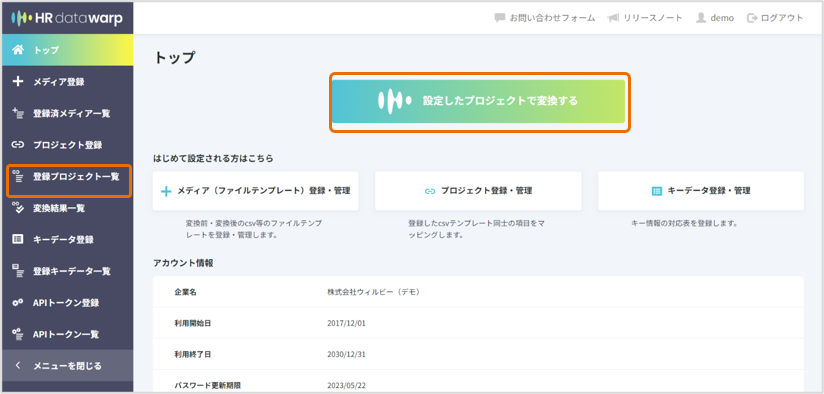Screen dimensions: 824x394
Task: Click the icon beside 登録プロジェクト一覧
Action: tap(18, 177)
